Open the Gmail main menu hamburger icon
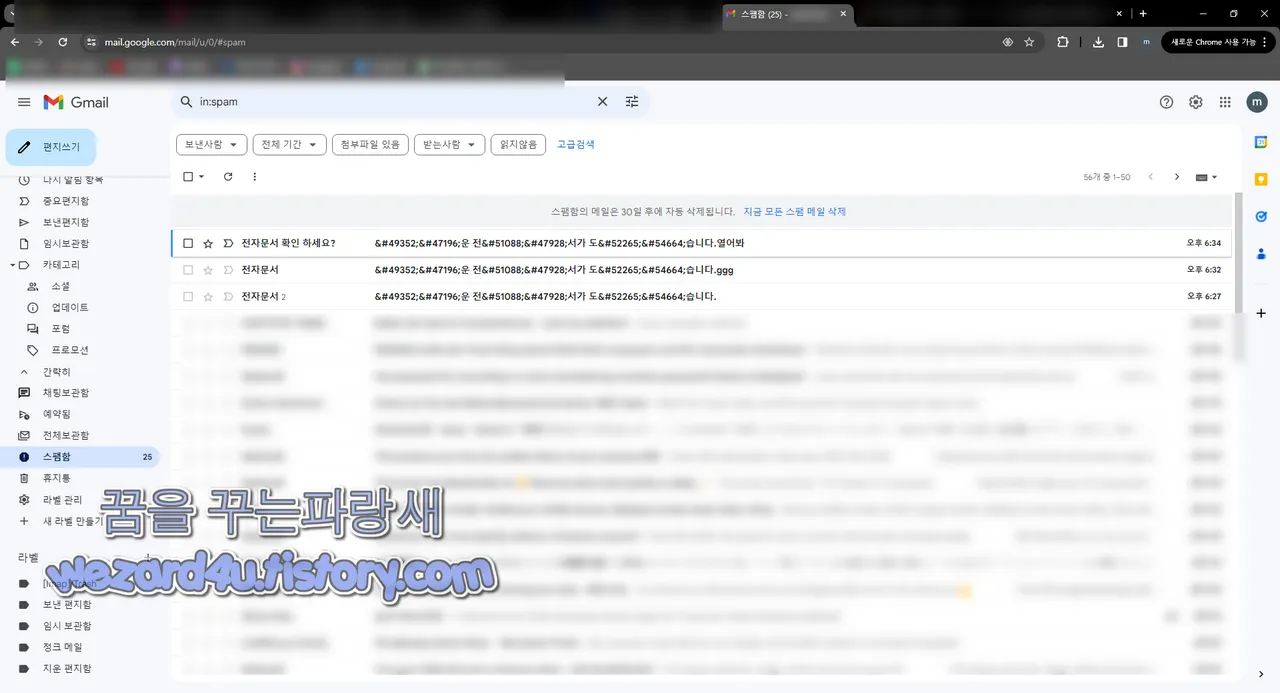This screenshot has width=1280, height=693. point(24,102)
